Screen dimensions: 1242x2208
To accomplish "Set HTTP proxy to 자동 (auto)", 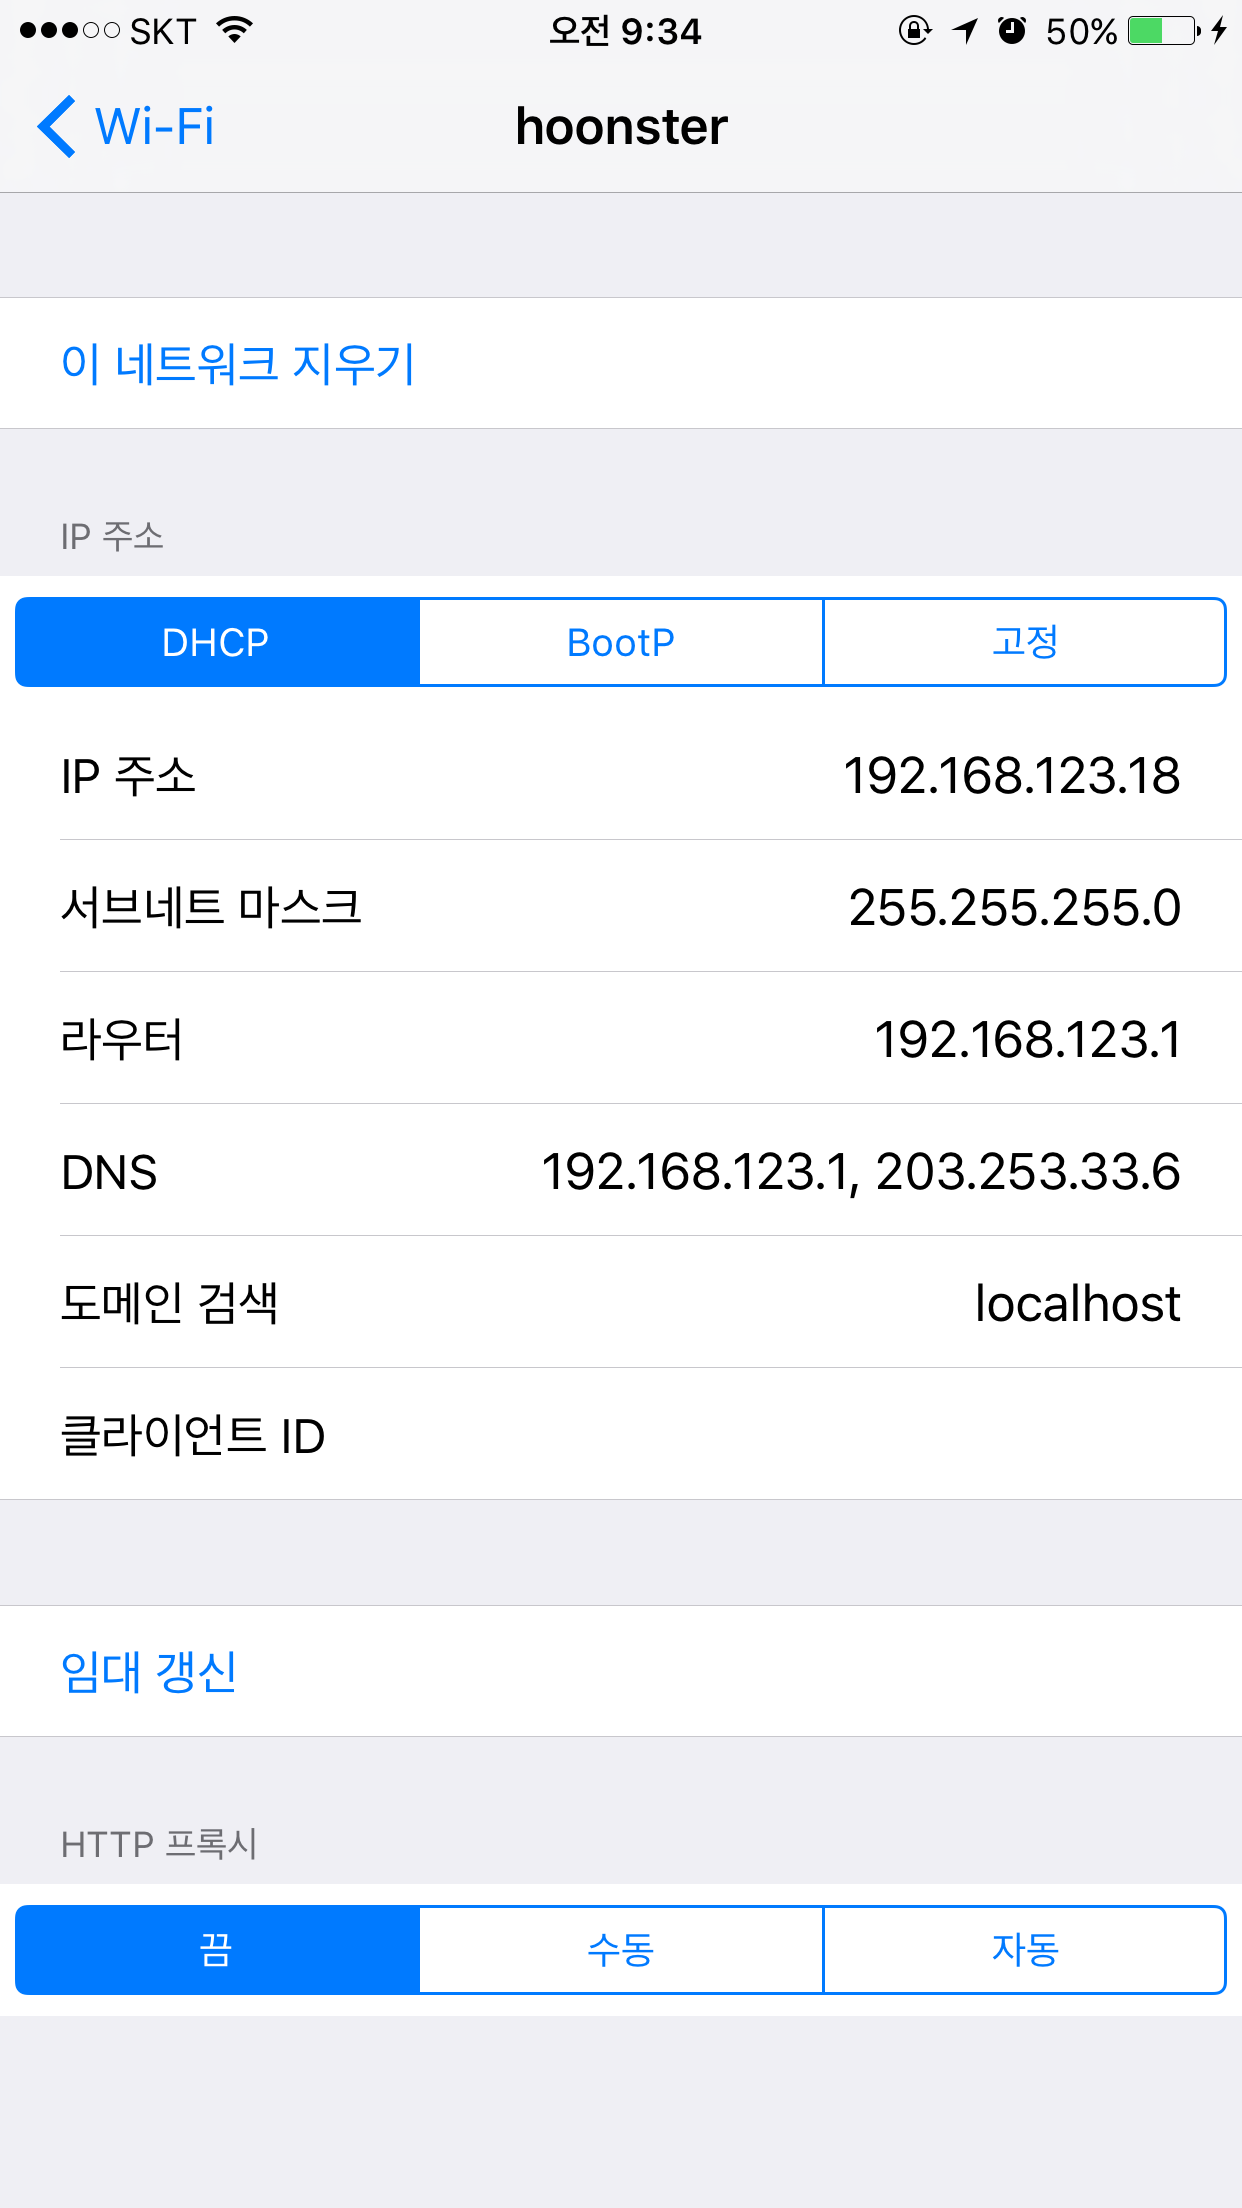I will click(x=1025, y=1950).
